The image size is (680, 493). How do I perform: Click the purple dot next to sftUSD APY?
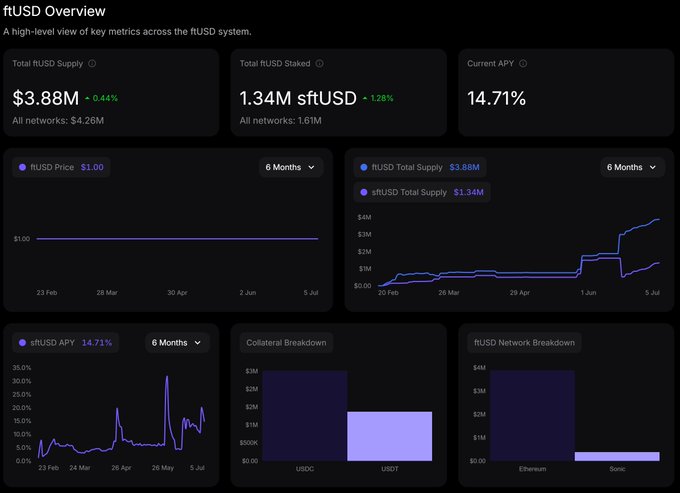[x=22, y=343]
